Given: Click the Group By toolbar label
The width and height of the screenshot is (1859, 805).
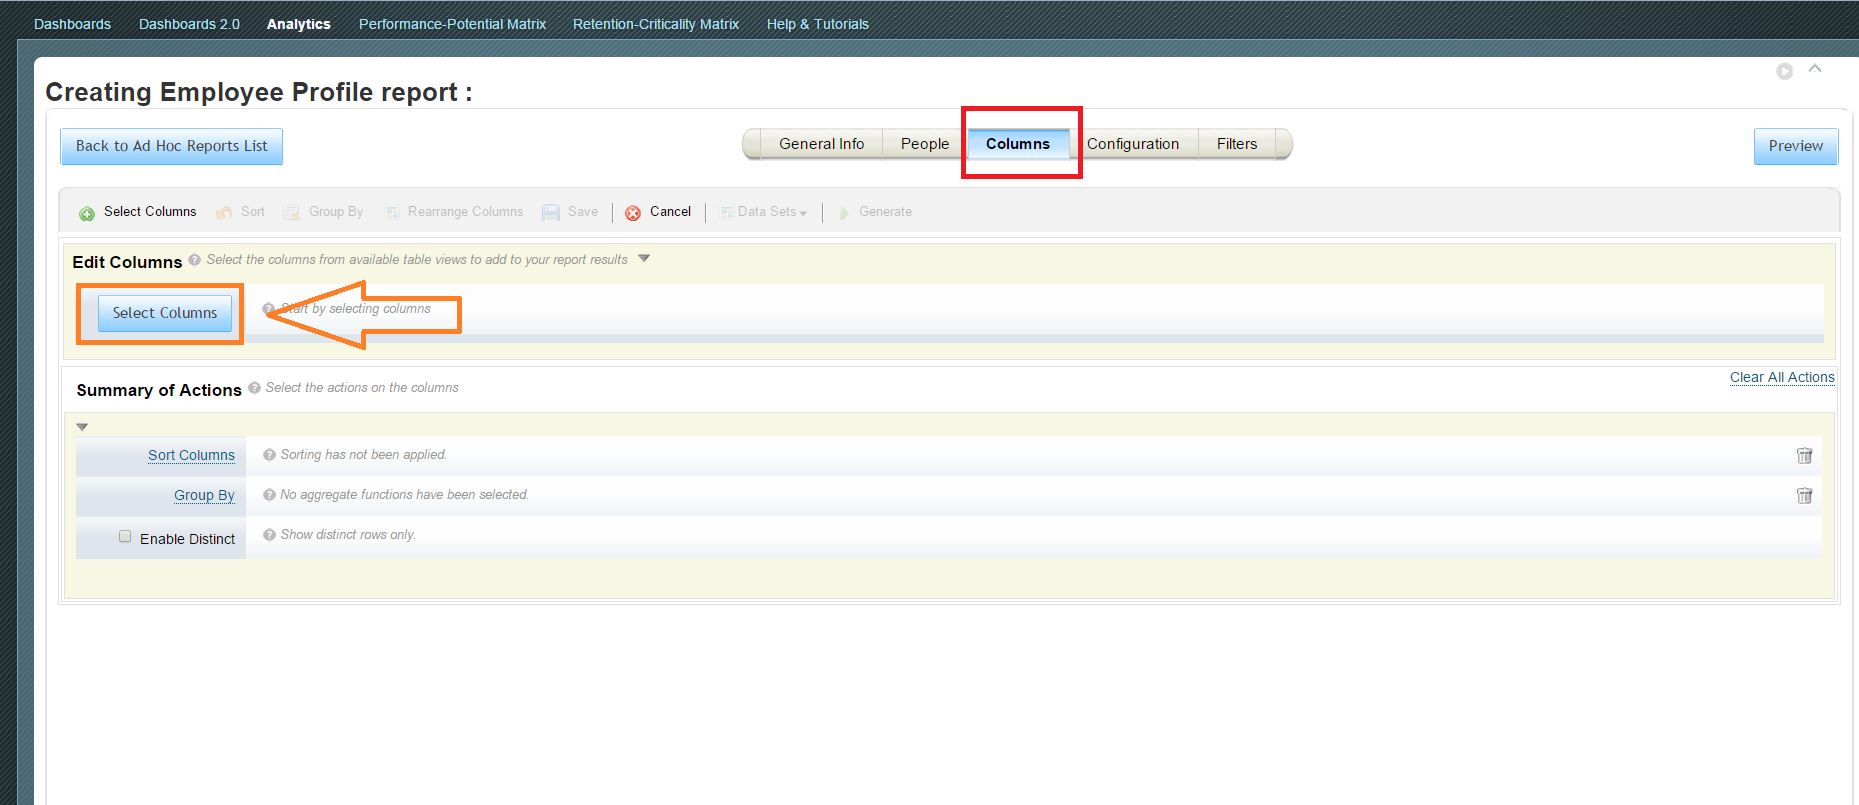Looking at the screenshot, I should (x=336, y=212).
